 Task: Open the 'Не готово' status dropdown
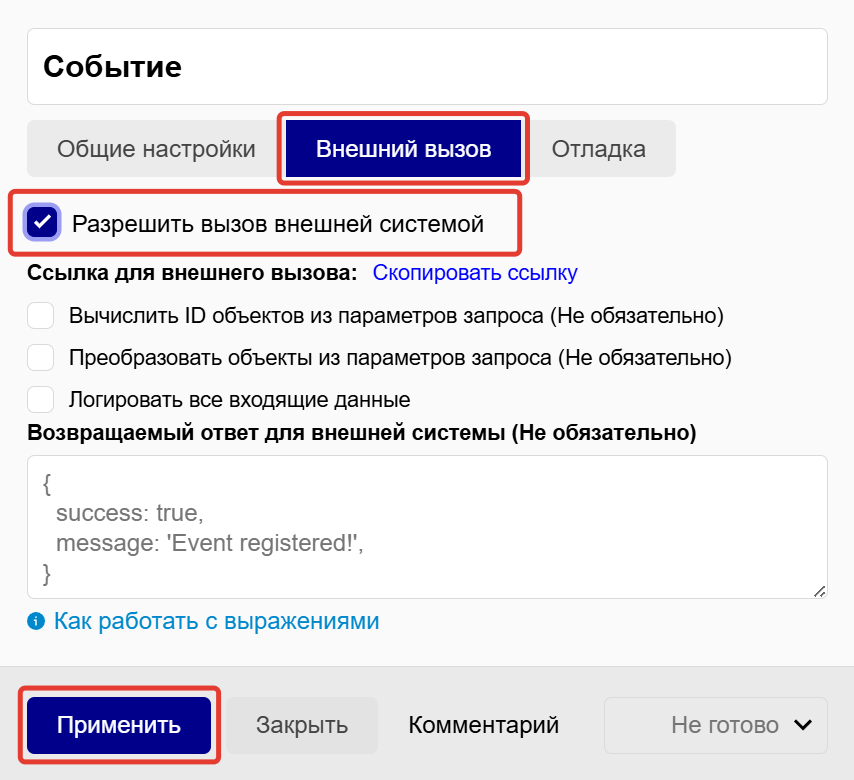point(716,725)
